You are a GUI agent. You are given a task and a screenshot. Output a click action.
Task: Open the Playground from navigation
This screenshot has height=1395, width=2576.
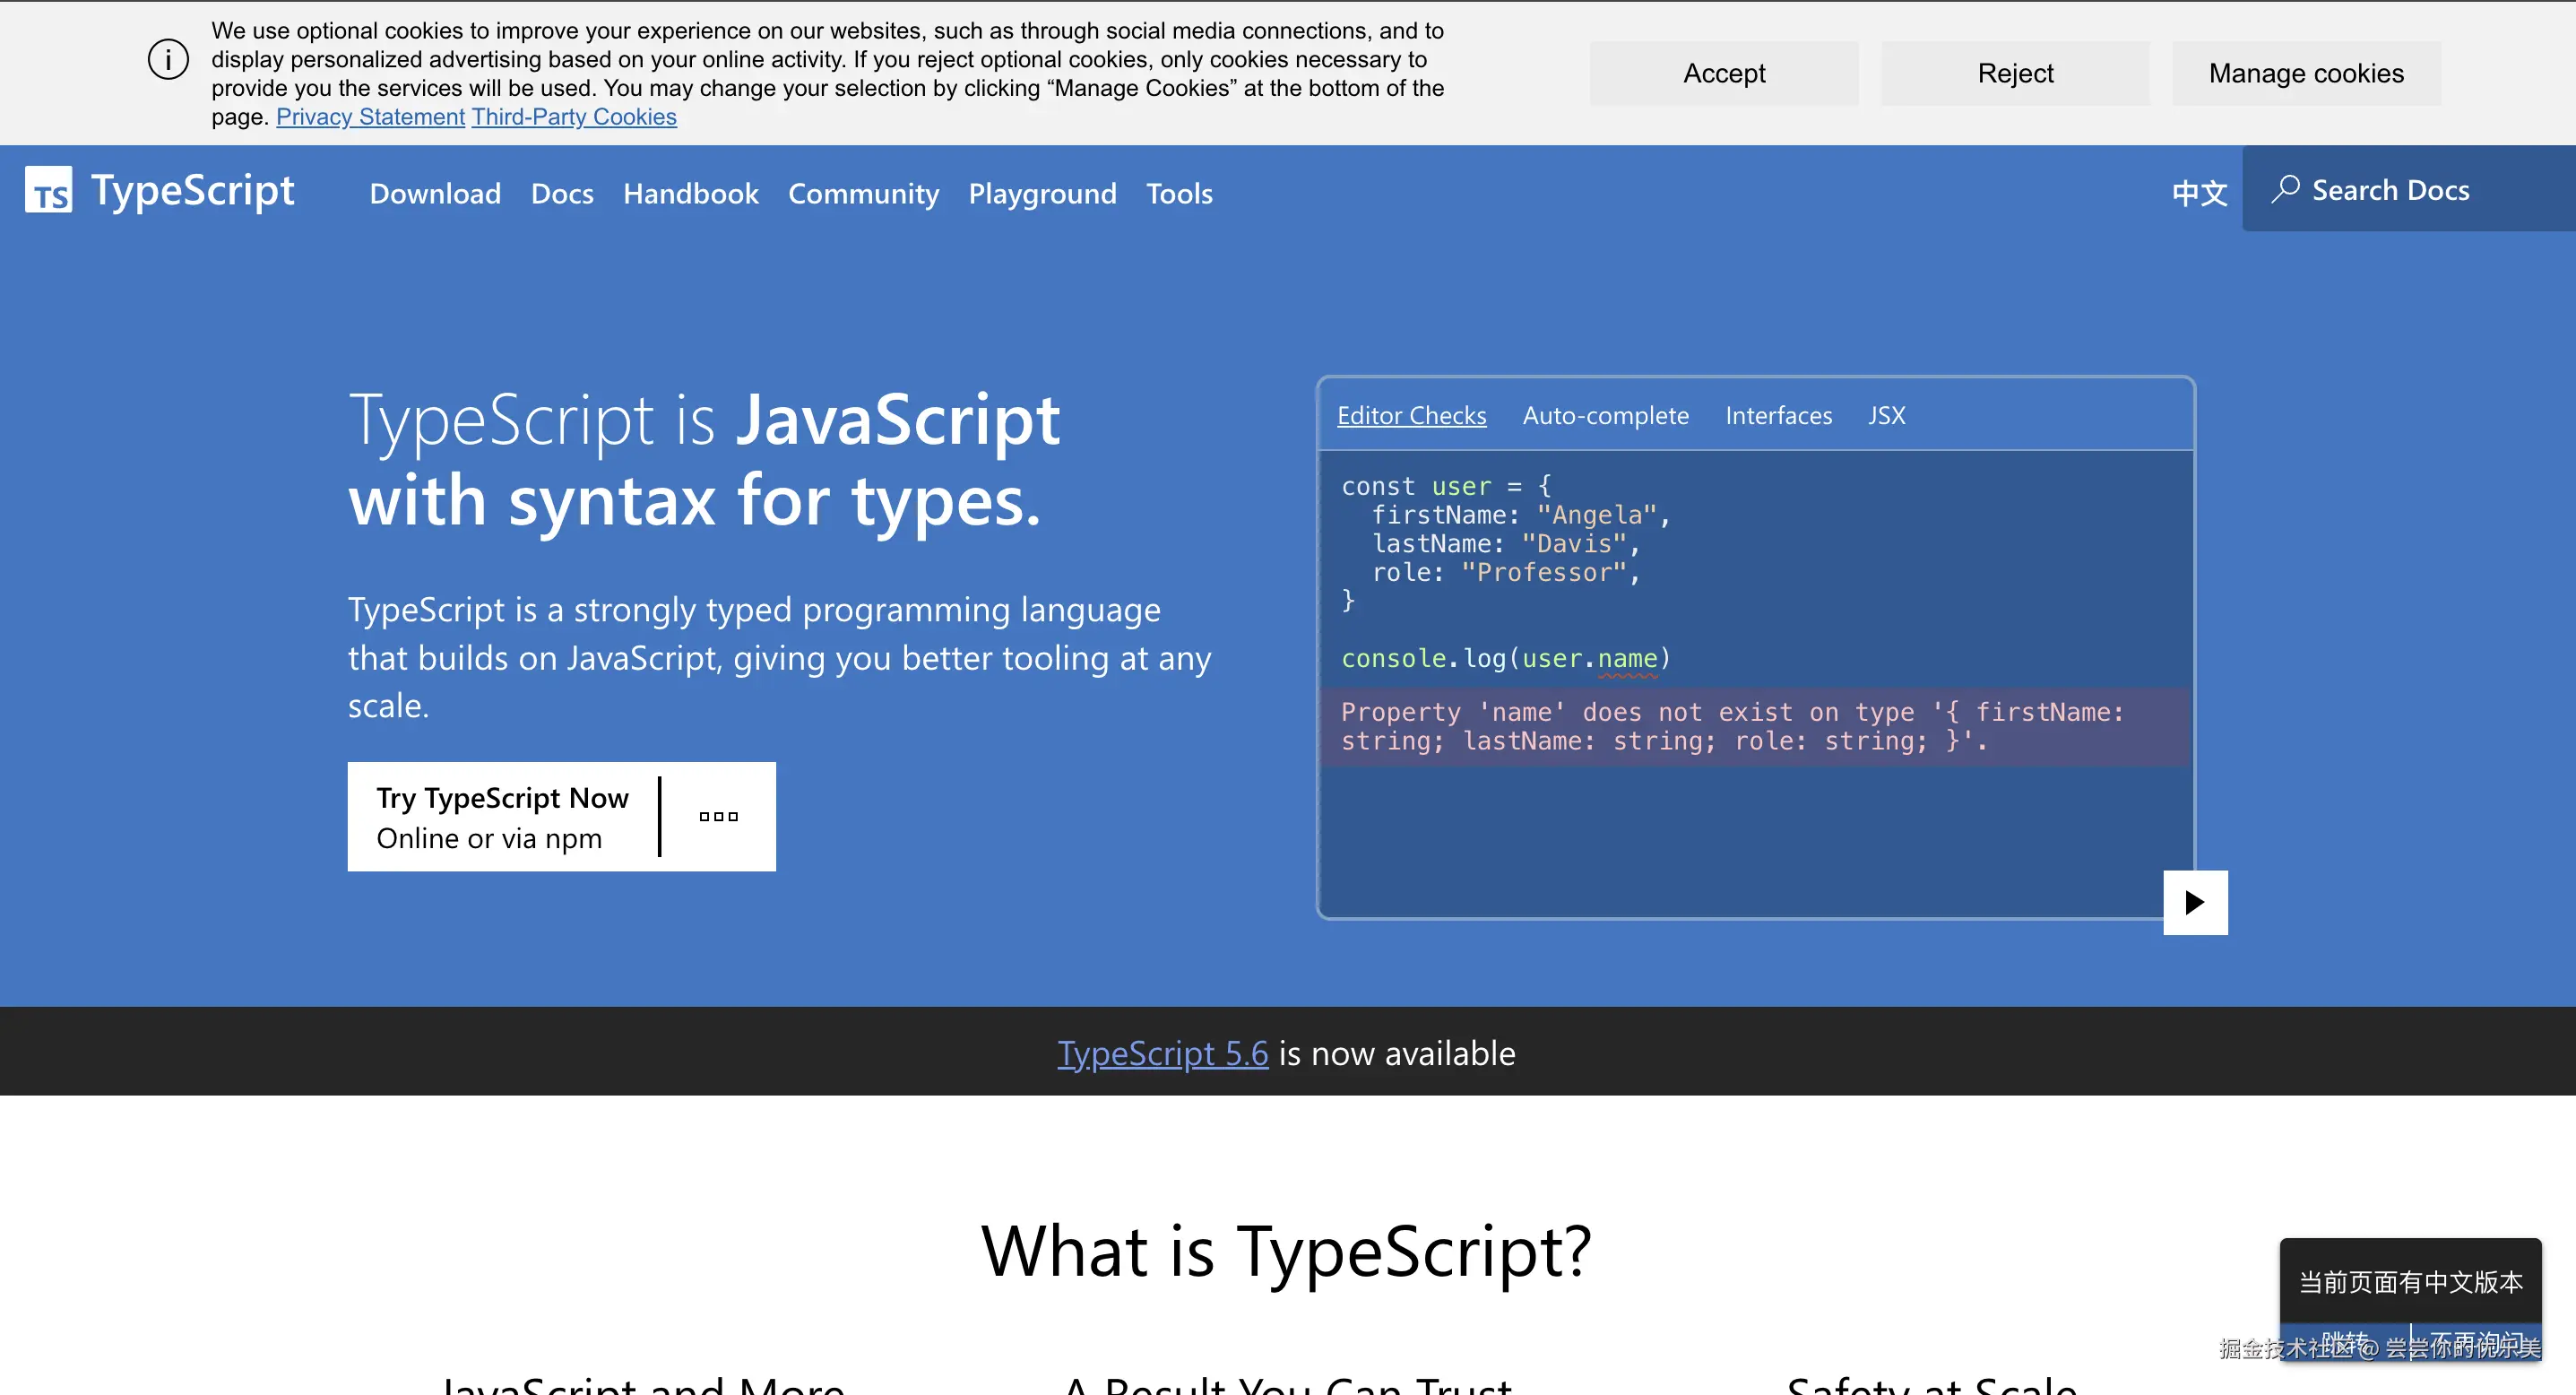point(1042,193)
